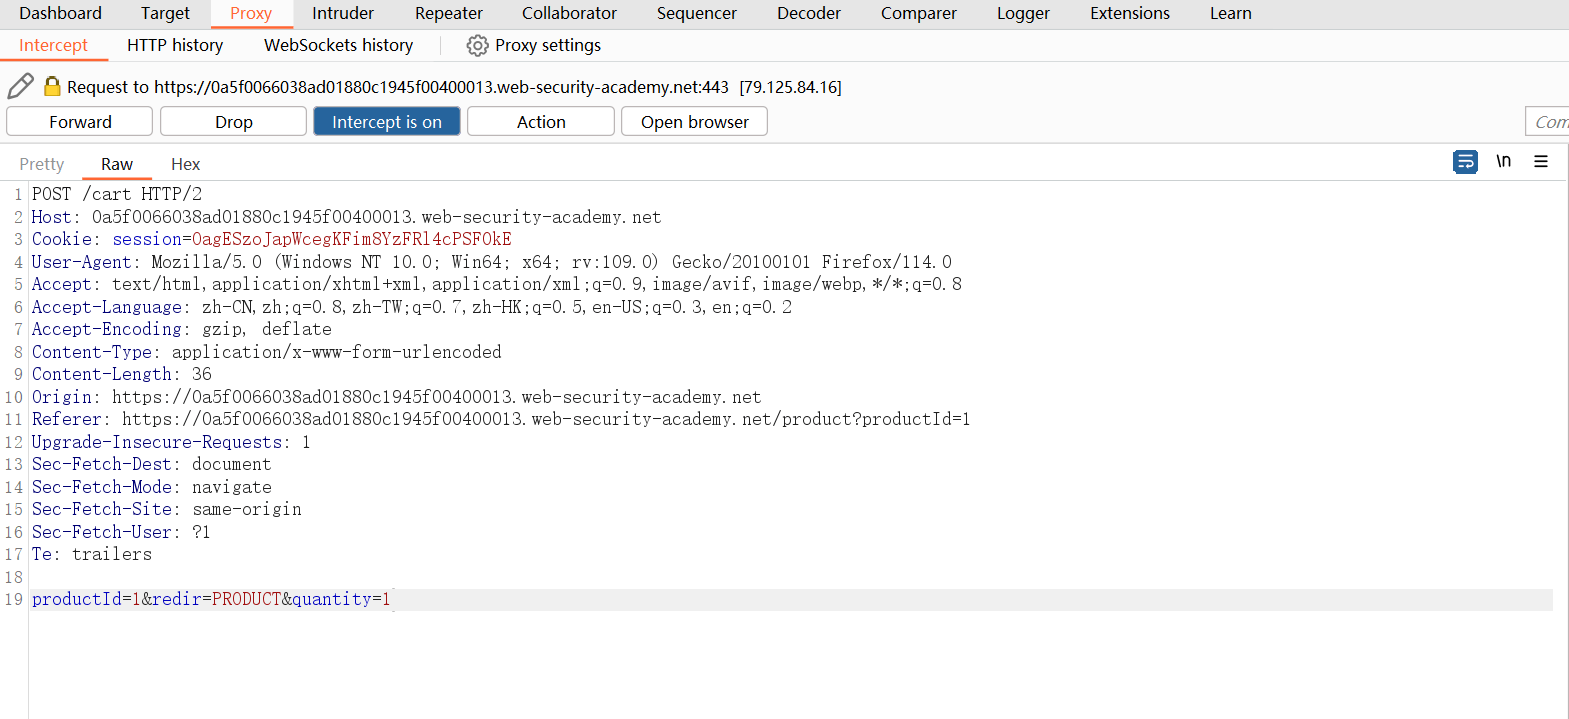Open the Repeater tab
This screenshot has height=719, width=1569.
coord(448,14)
